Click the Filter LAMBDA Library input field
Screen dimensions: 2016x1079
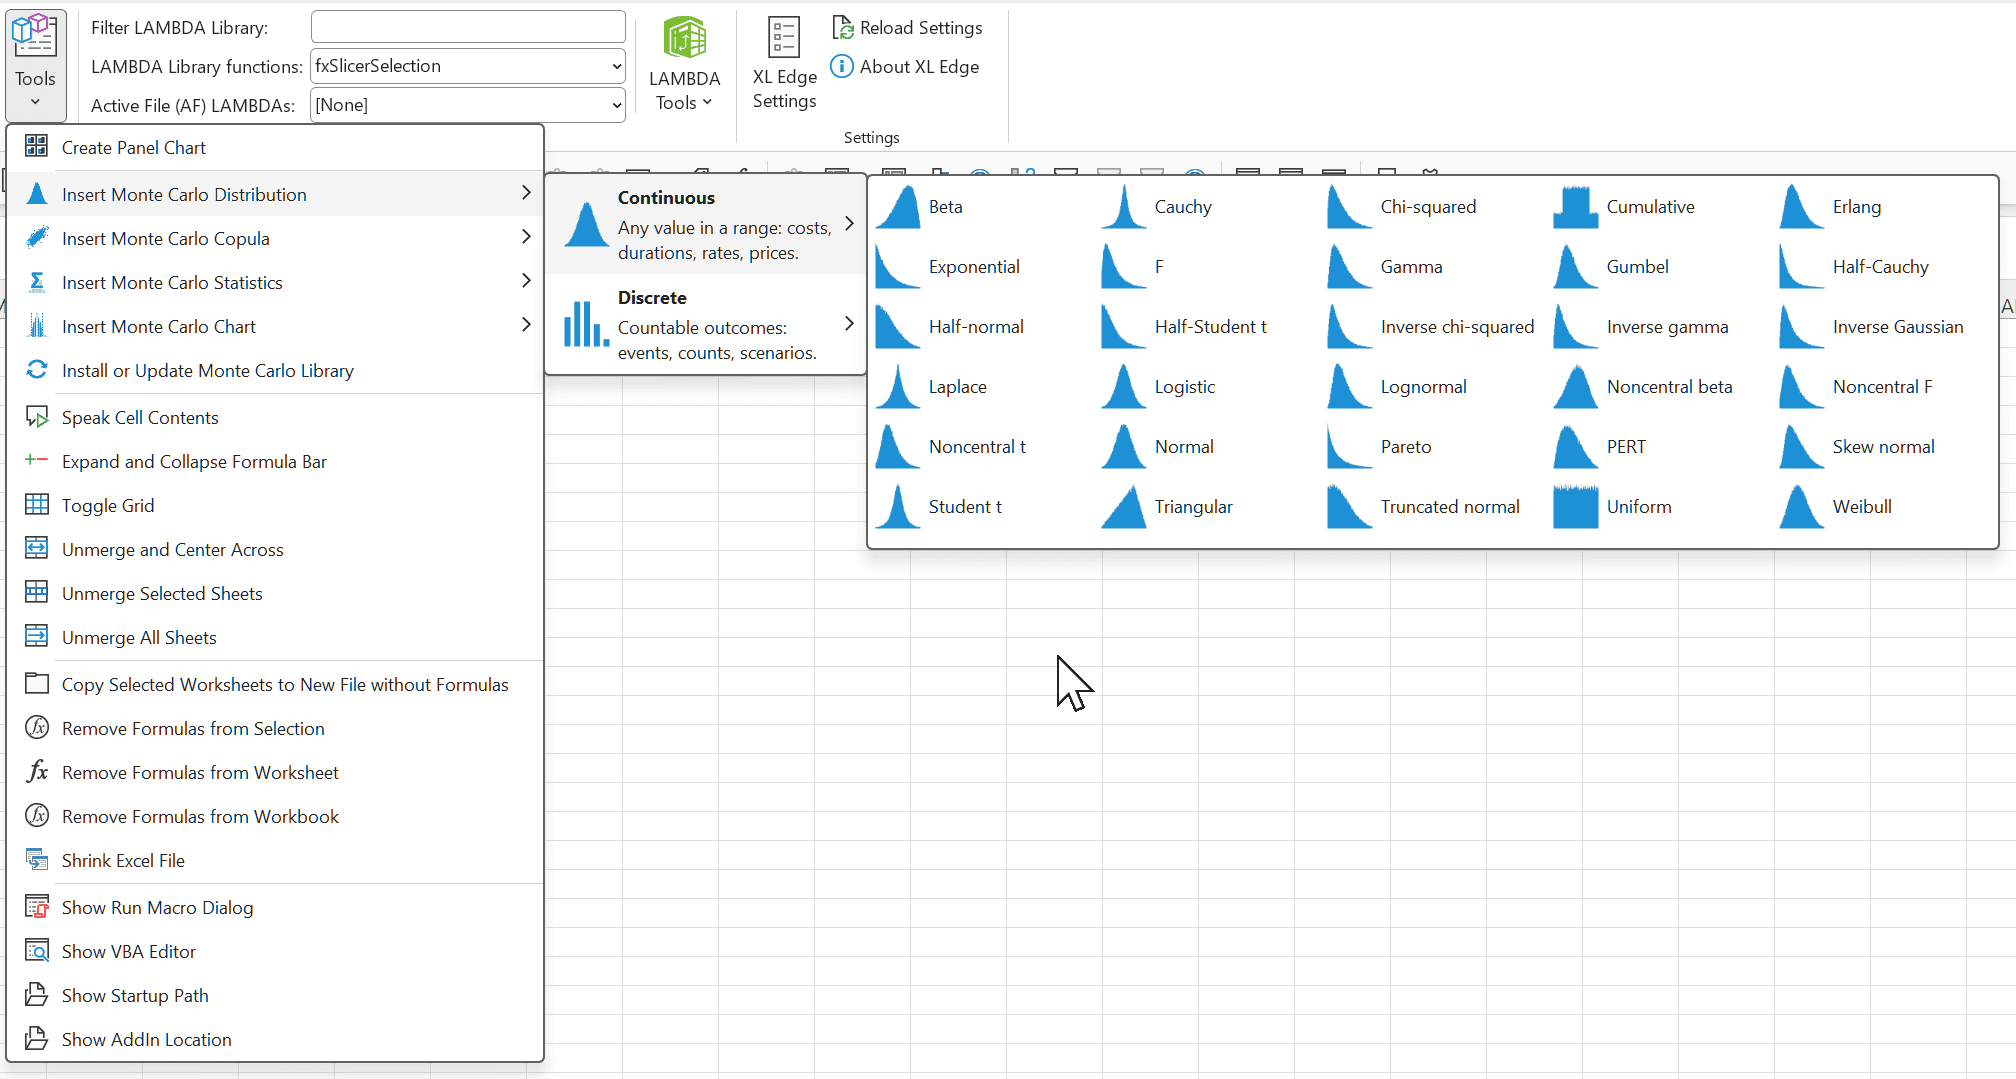point(468,27)
